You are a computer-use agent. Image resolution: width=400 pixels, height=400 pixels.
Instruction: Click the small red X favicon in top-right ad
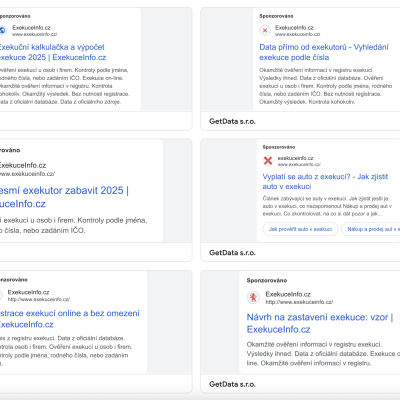coord(265,30)
